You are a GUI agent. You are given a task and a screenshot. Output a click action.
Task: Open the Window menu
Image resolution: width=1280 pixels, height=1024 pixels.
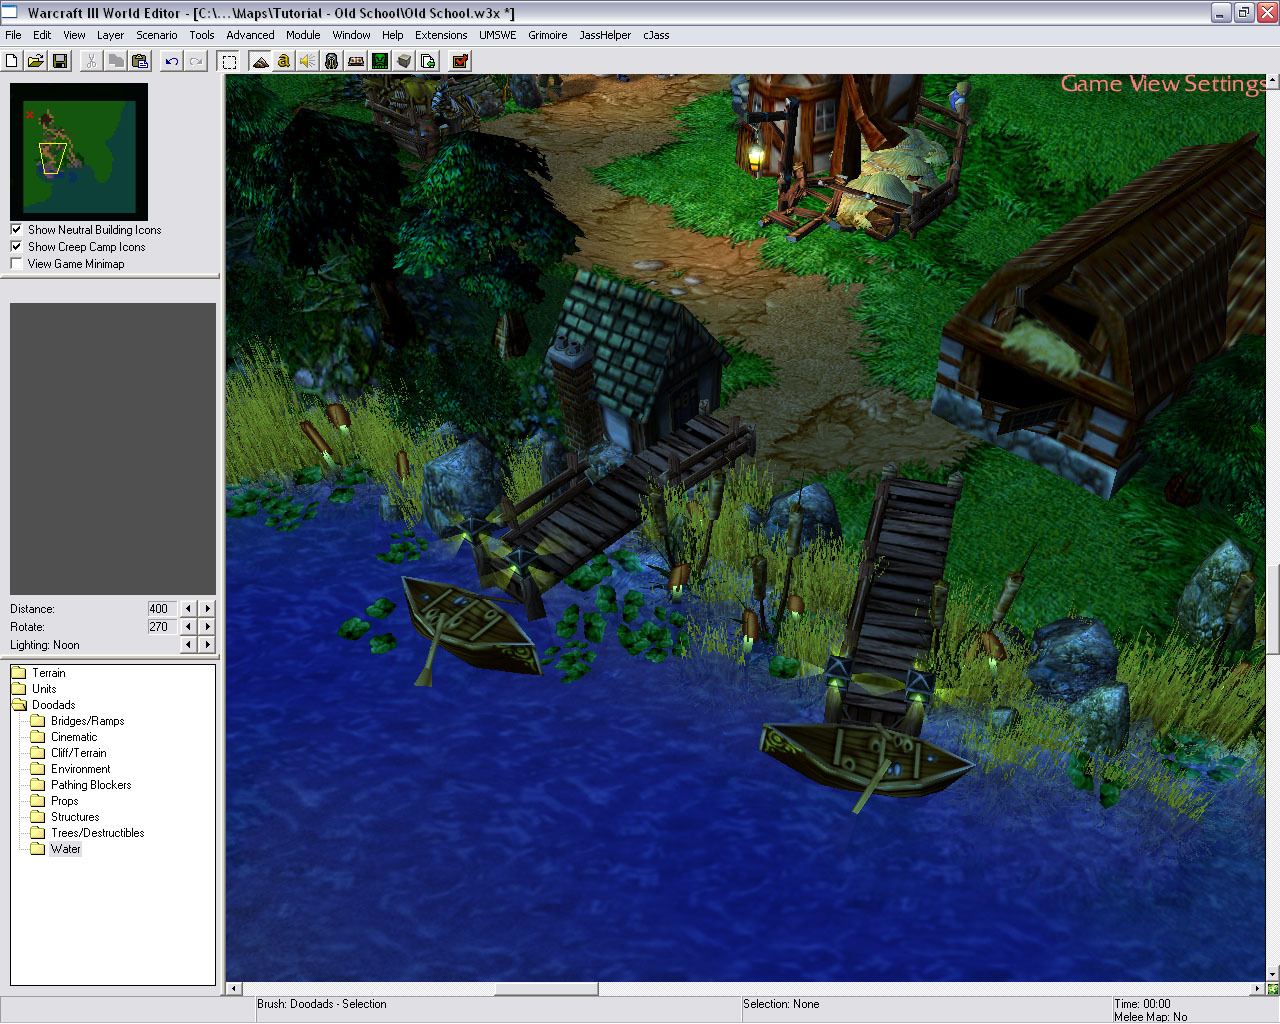[x=351, y=35]
